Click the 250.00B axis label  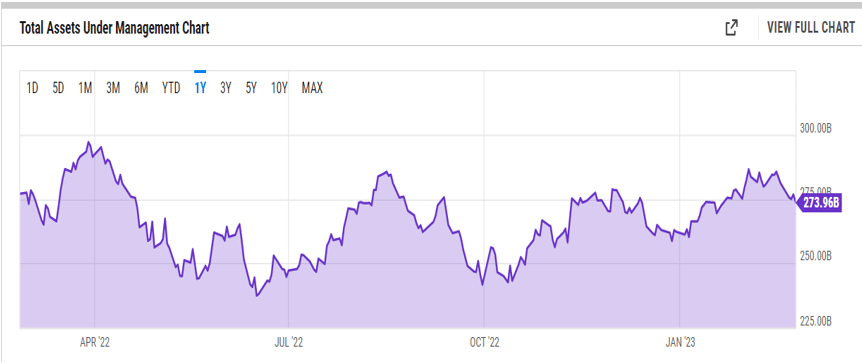tap(815, 256)
